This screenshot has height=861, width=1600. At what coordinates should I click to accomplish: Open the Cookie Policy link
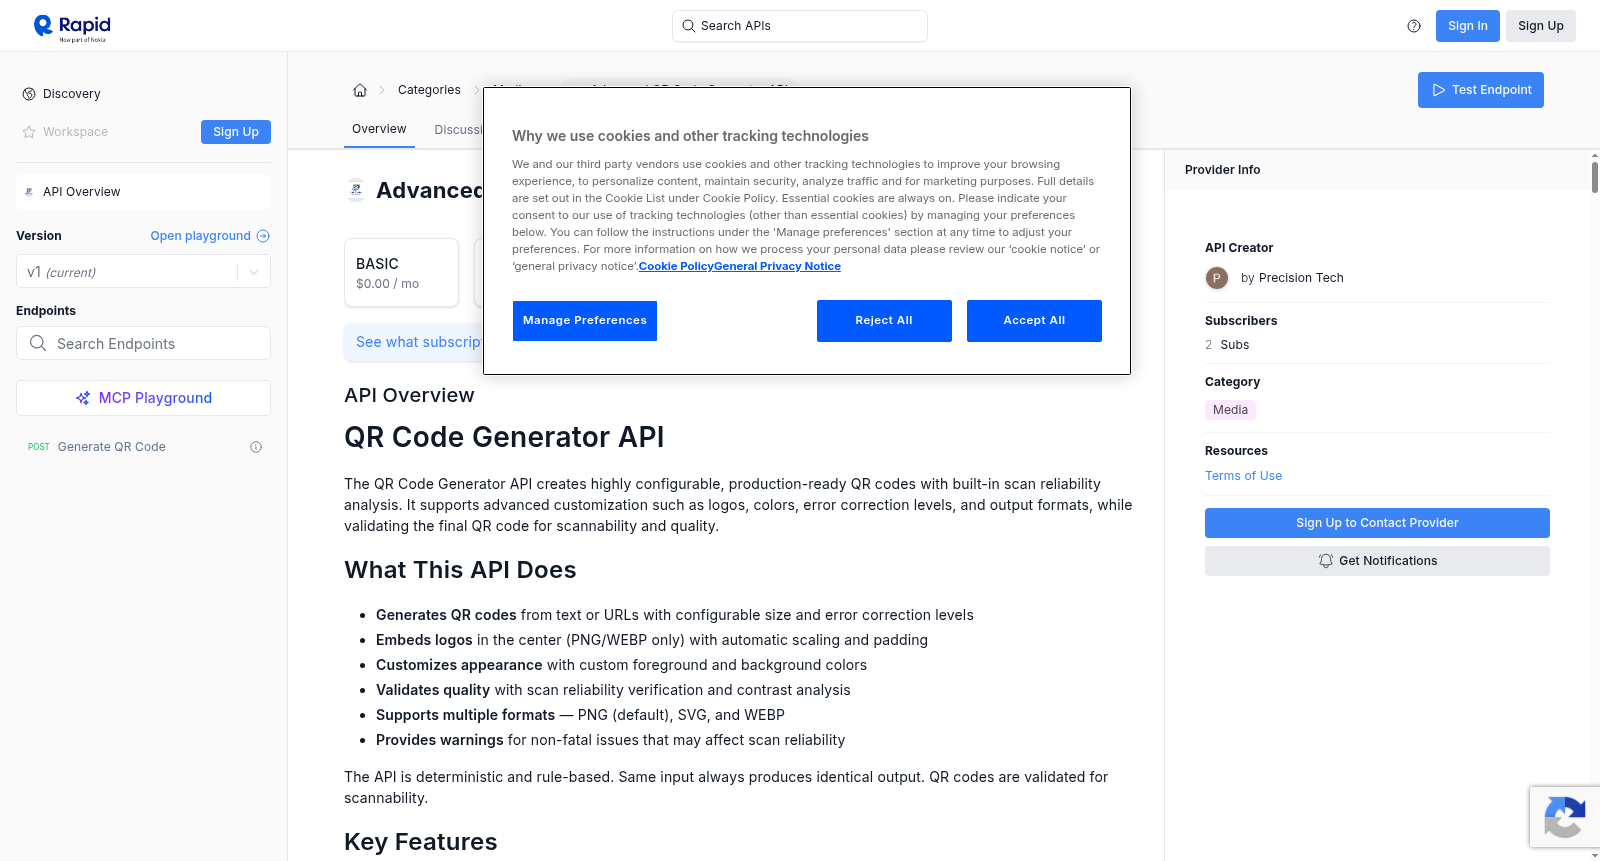pyautogui.click(x=676, y=266)
